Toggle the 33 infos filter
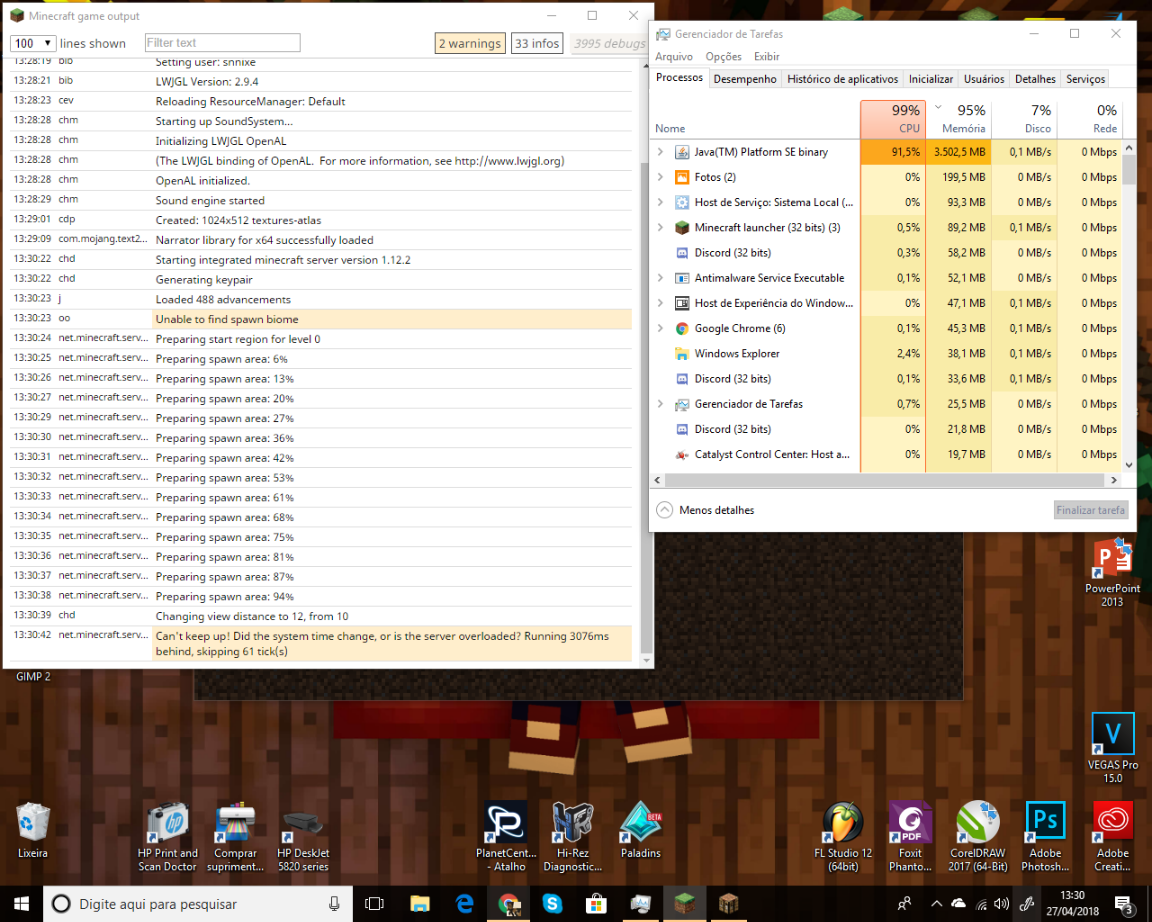The image size is (1152, 922). tap(537, 43)
